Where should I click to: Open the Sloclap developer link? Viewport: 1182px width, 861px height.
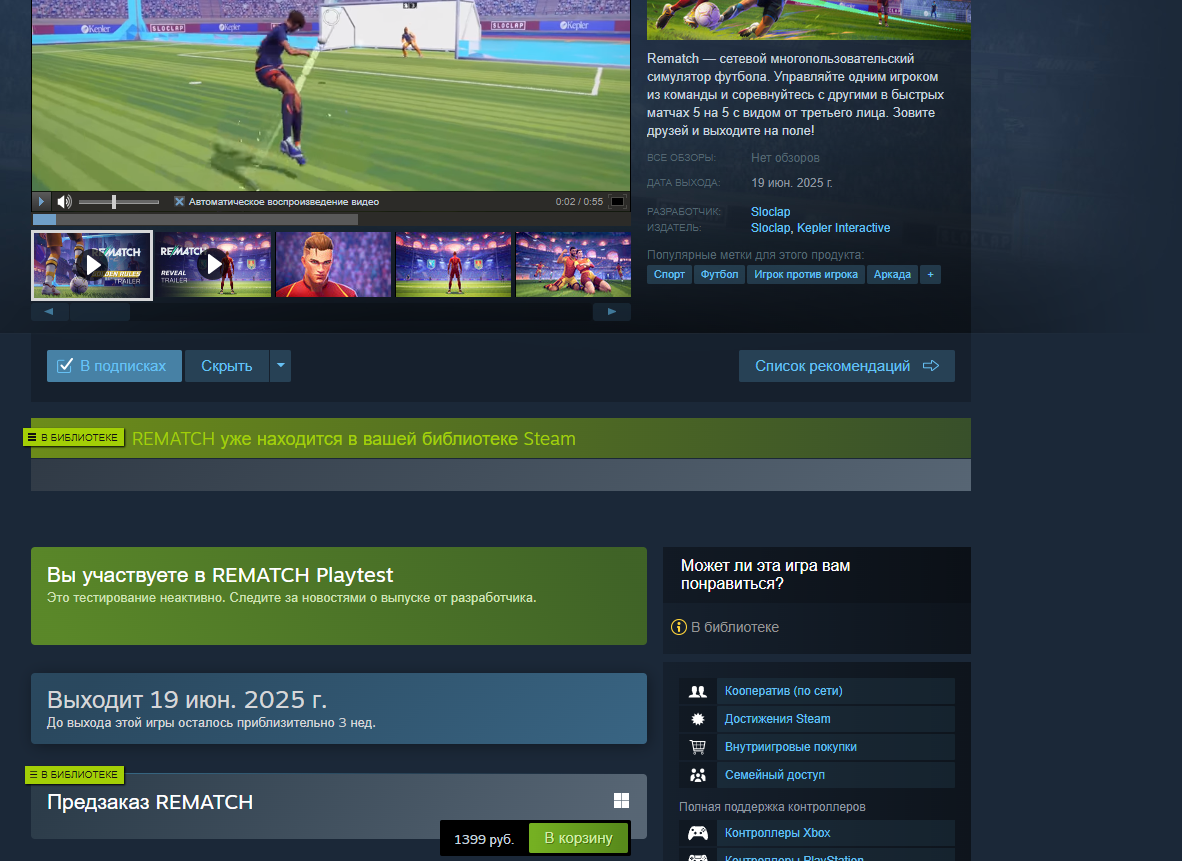[770, 212]
